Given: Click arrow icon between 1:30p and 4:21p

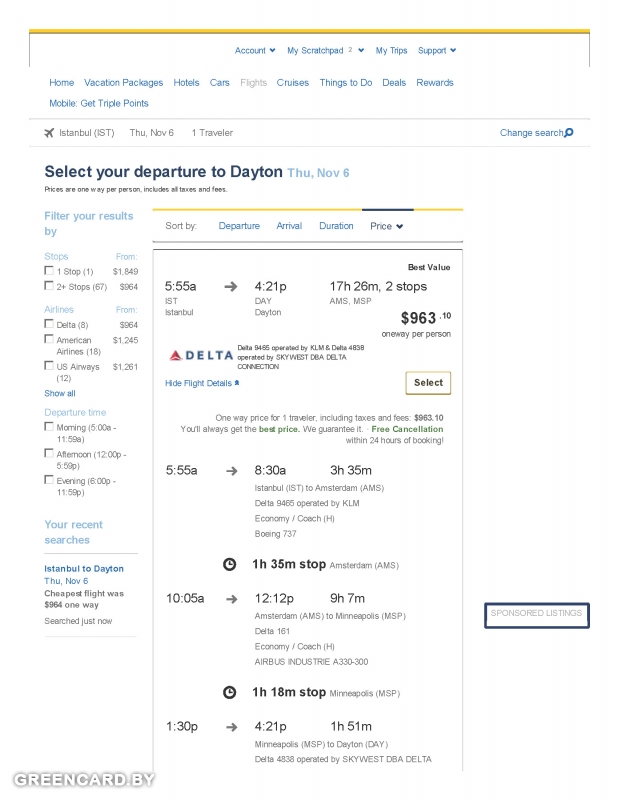Looking at the screenshot, I should click(x=232, y=727).
